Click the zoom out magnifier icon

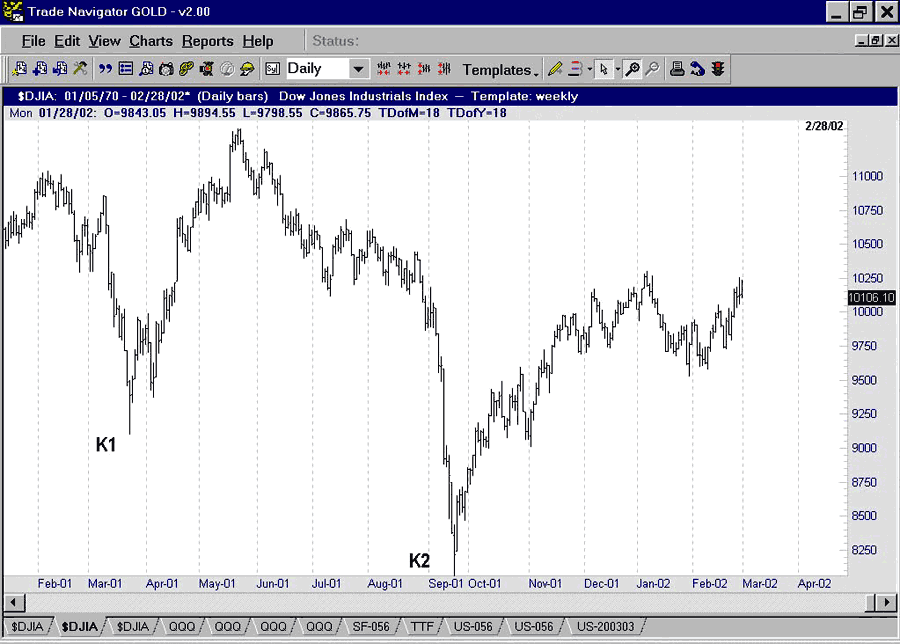coord(652,69)
